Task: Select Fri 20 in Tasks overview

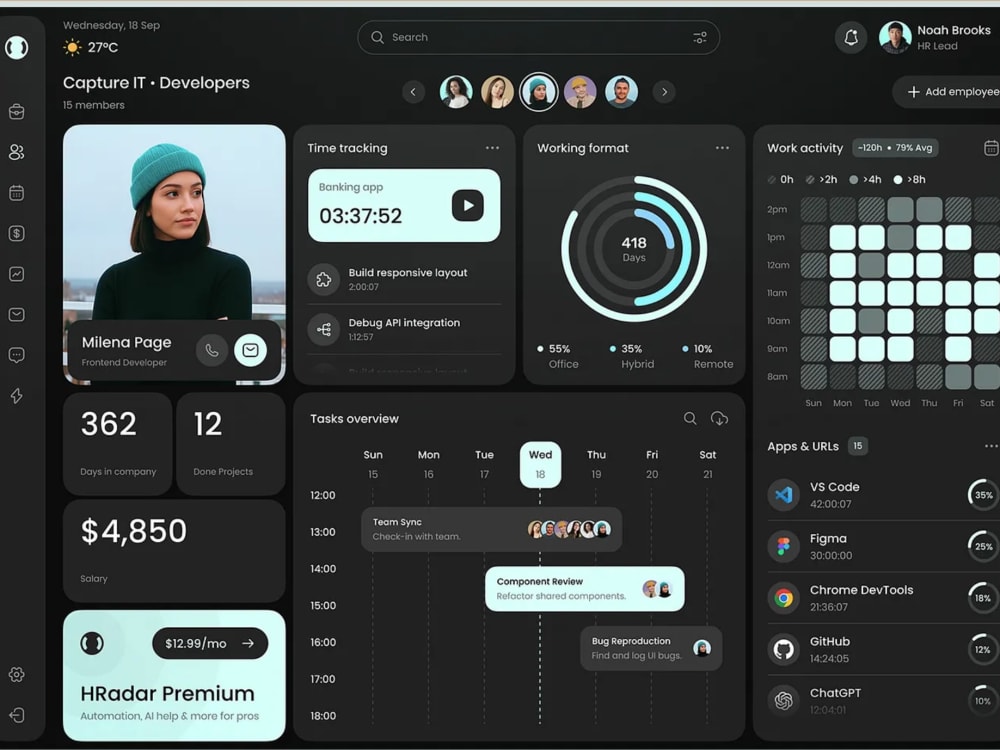Action: tap(652, 464)
